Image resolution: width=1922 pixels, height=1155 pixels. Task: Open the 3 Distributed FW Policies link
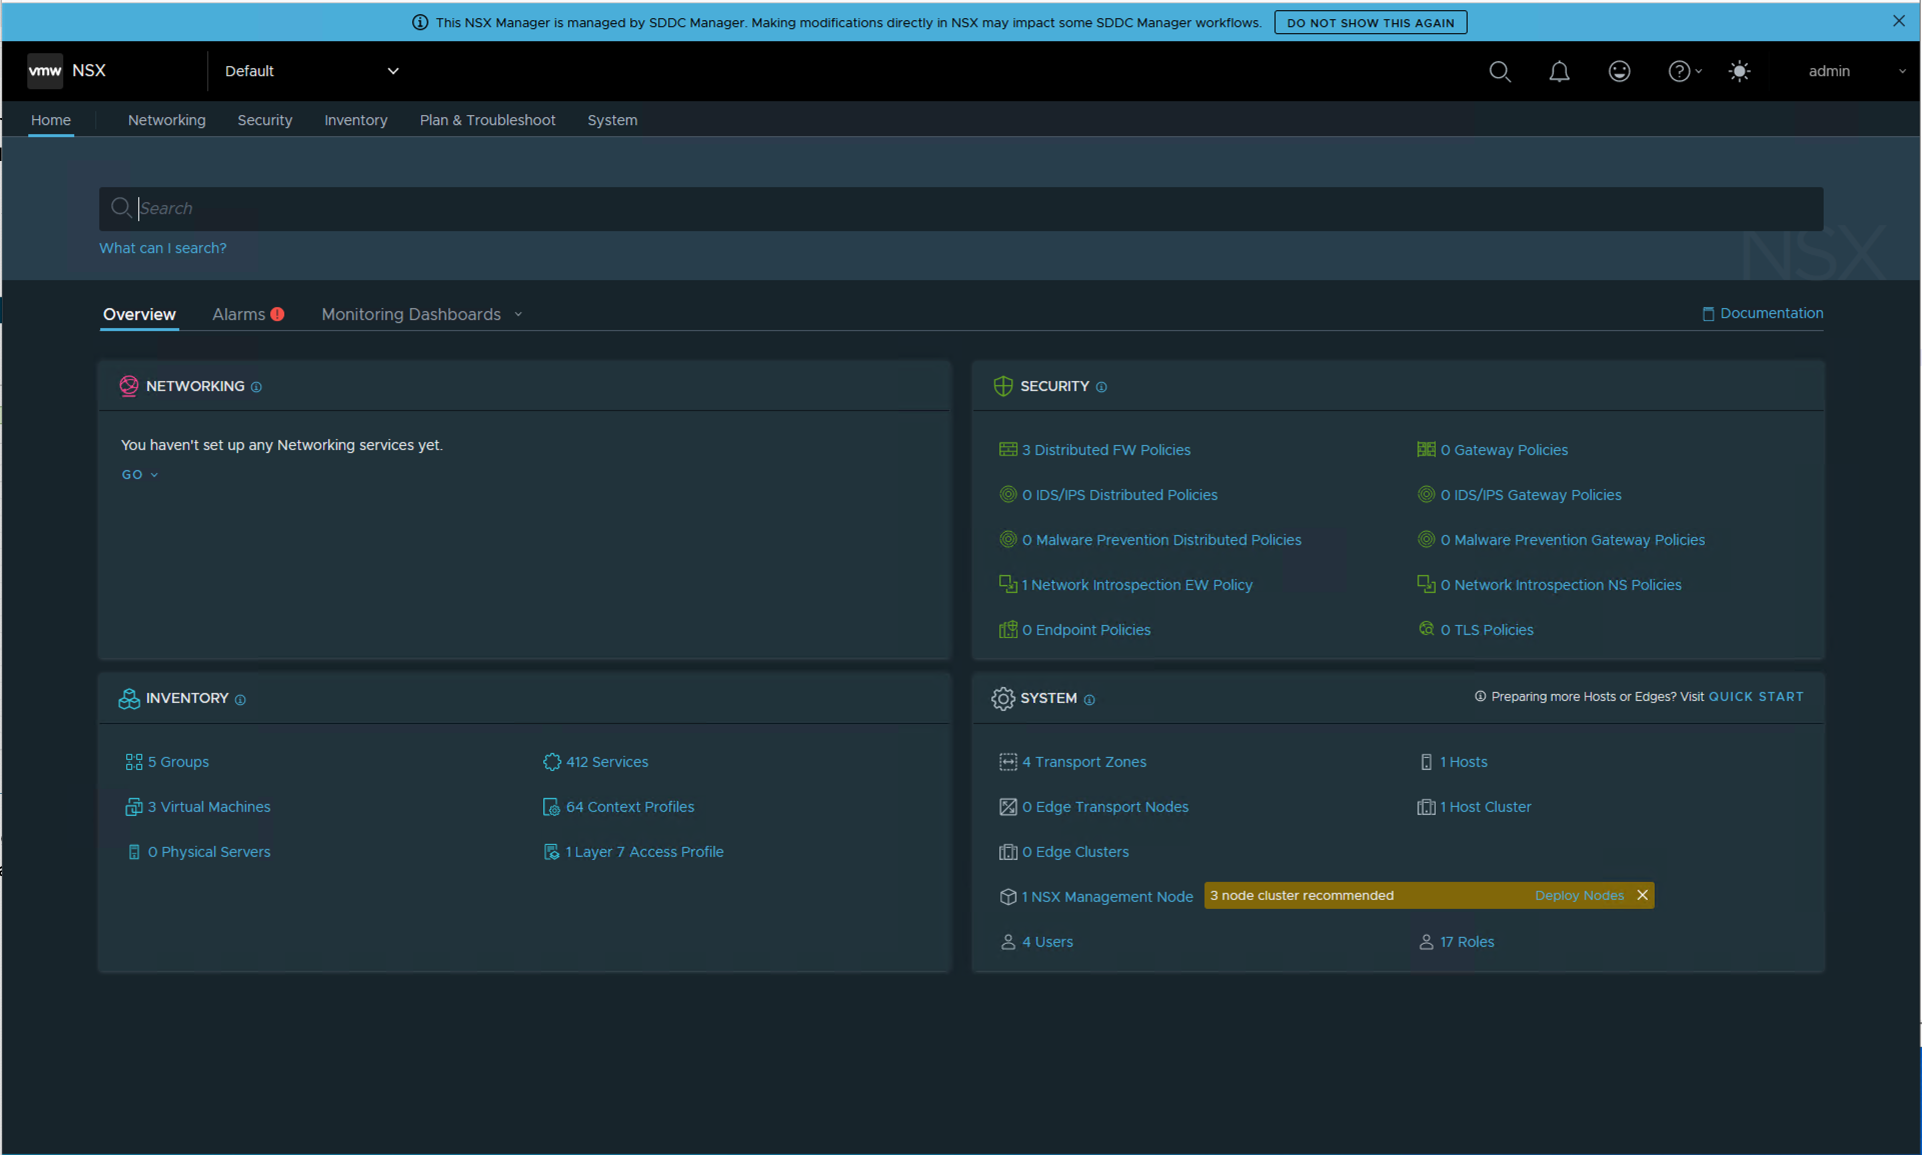pyautogui.click(x=1106, y=449)
